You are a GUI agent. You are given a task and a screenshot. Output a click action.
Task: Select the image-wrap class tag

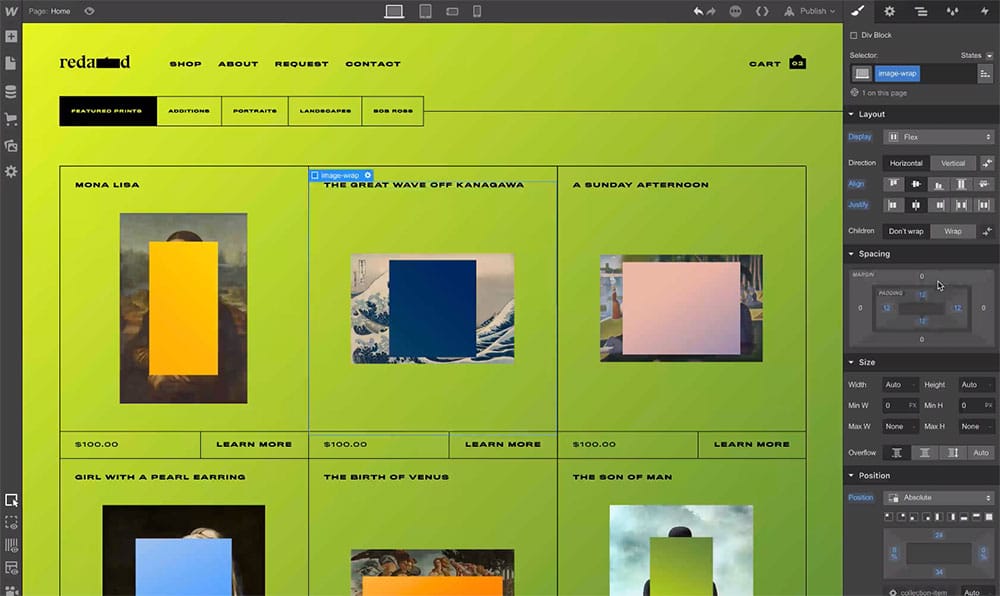897,73
